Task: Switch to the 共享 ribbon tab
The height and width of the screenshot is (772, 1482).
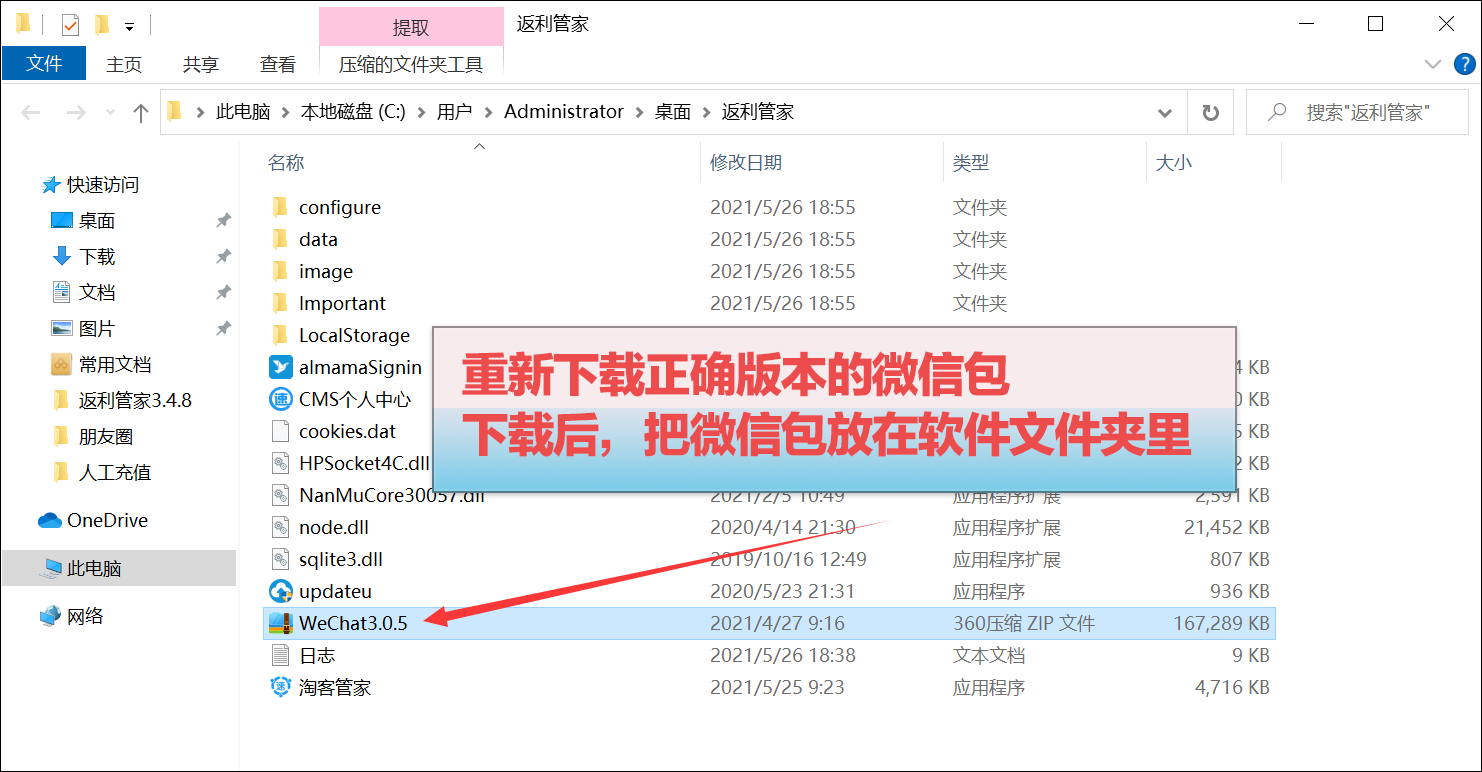Action: (x=201, y=64)
